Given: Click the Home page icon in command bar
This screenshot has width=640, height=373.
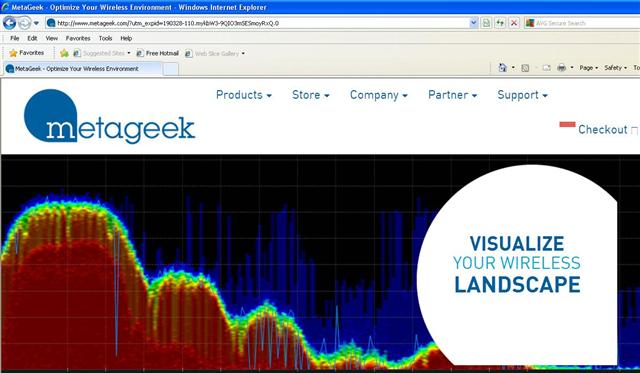Looking at the screenshot, I should point(502,68).
